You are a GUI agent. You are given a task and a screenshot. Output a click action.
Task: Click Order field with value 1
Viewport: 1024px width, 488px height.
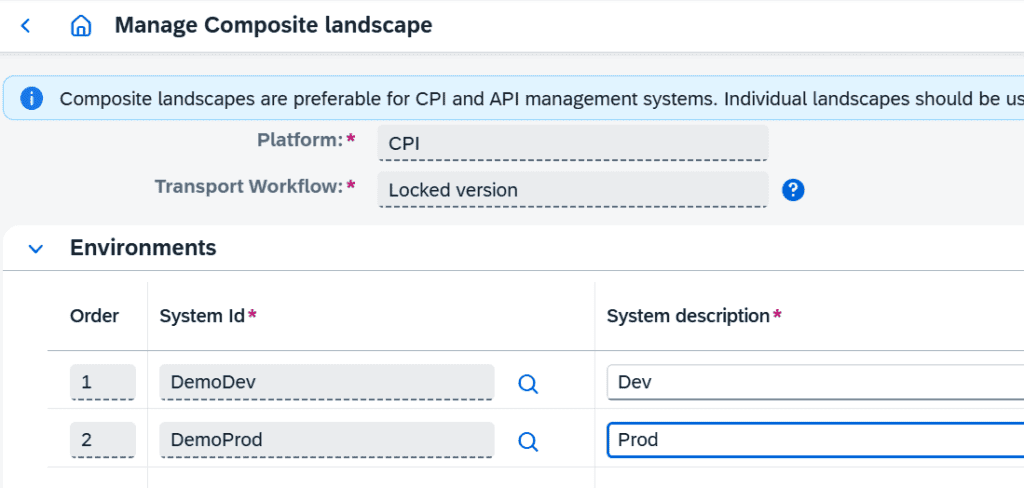[103, 382]
